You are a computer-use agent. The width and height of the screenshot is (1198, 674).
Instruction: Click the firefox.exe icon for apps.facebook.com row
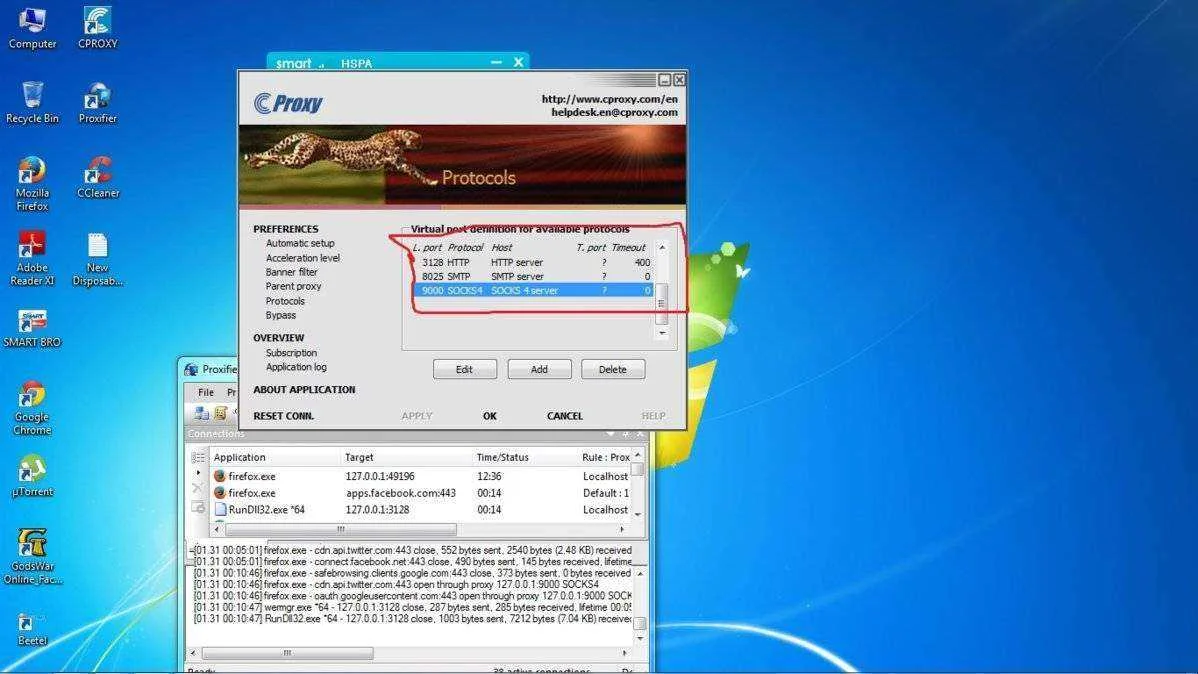pyautogui.click(x=220, y=493)
